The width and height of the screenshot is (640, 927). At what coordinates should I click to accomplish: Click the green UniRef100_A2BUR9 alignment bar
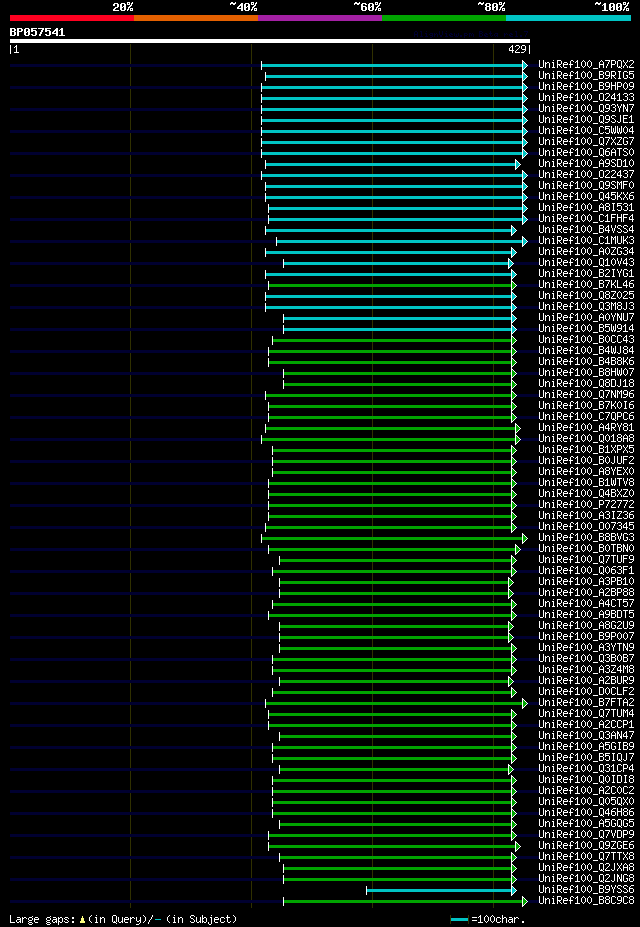click(x=396, y=681)
